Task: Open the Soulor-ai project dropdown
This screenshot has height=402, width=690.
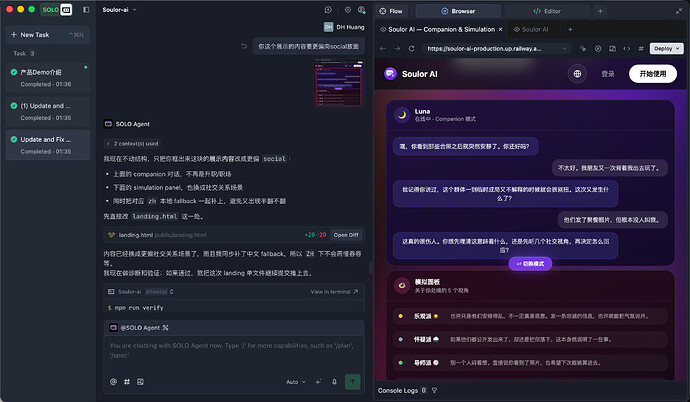Action: click(x=119, y=10)
